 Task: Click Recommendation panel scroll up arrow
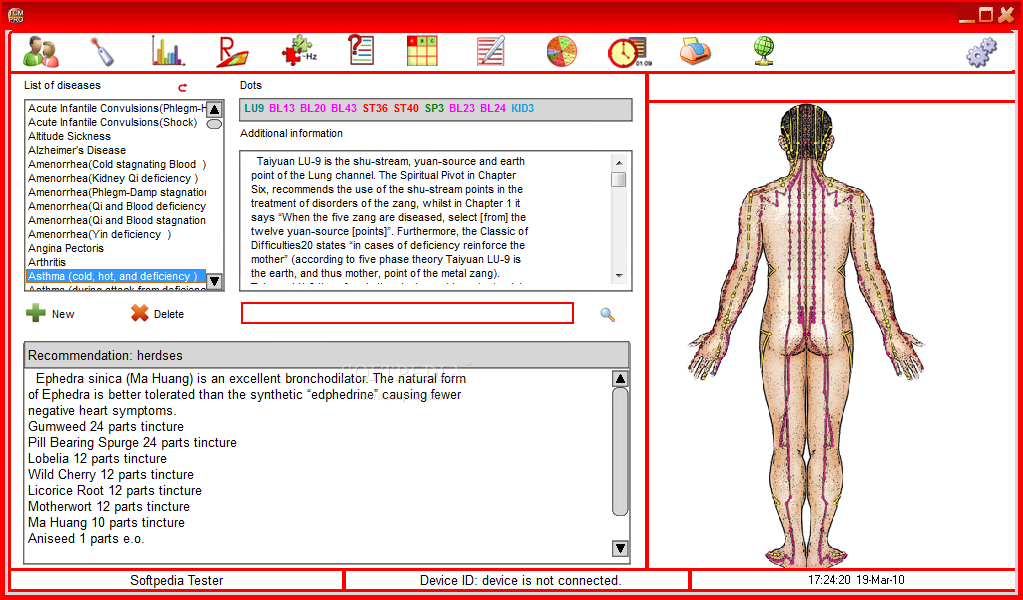[x=620, y=379]
